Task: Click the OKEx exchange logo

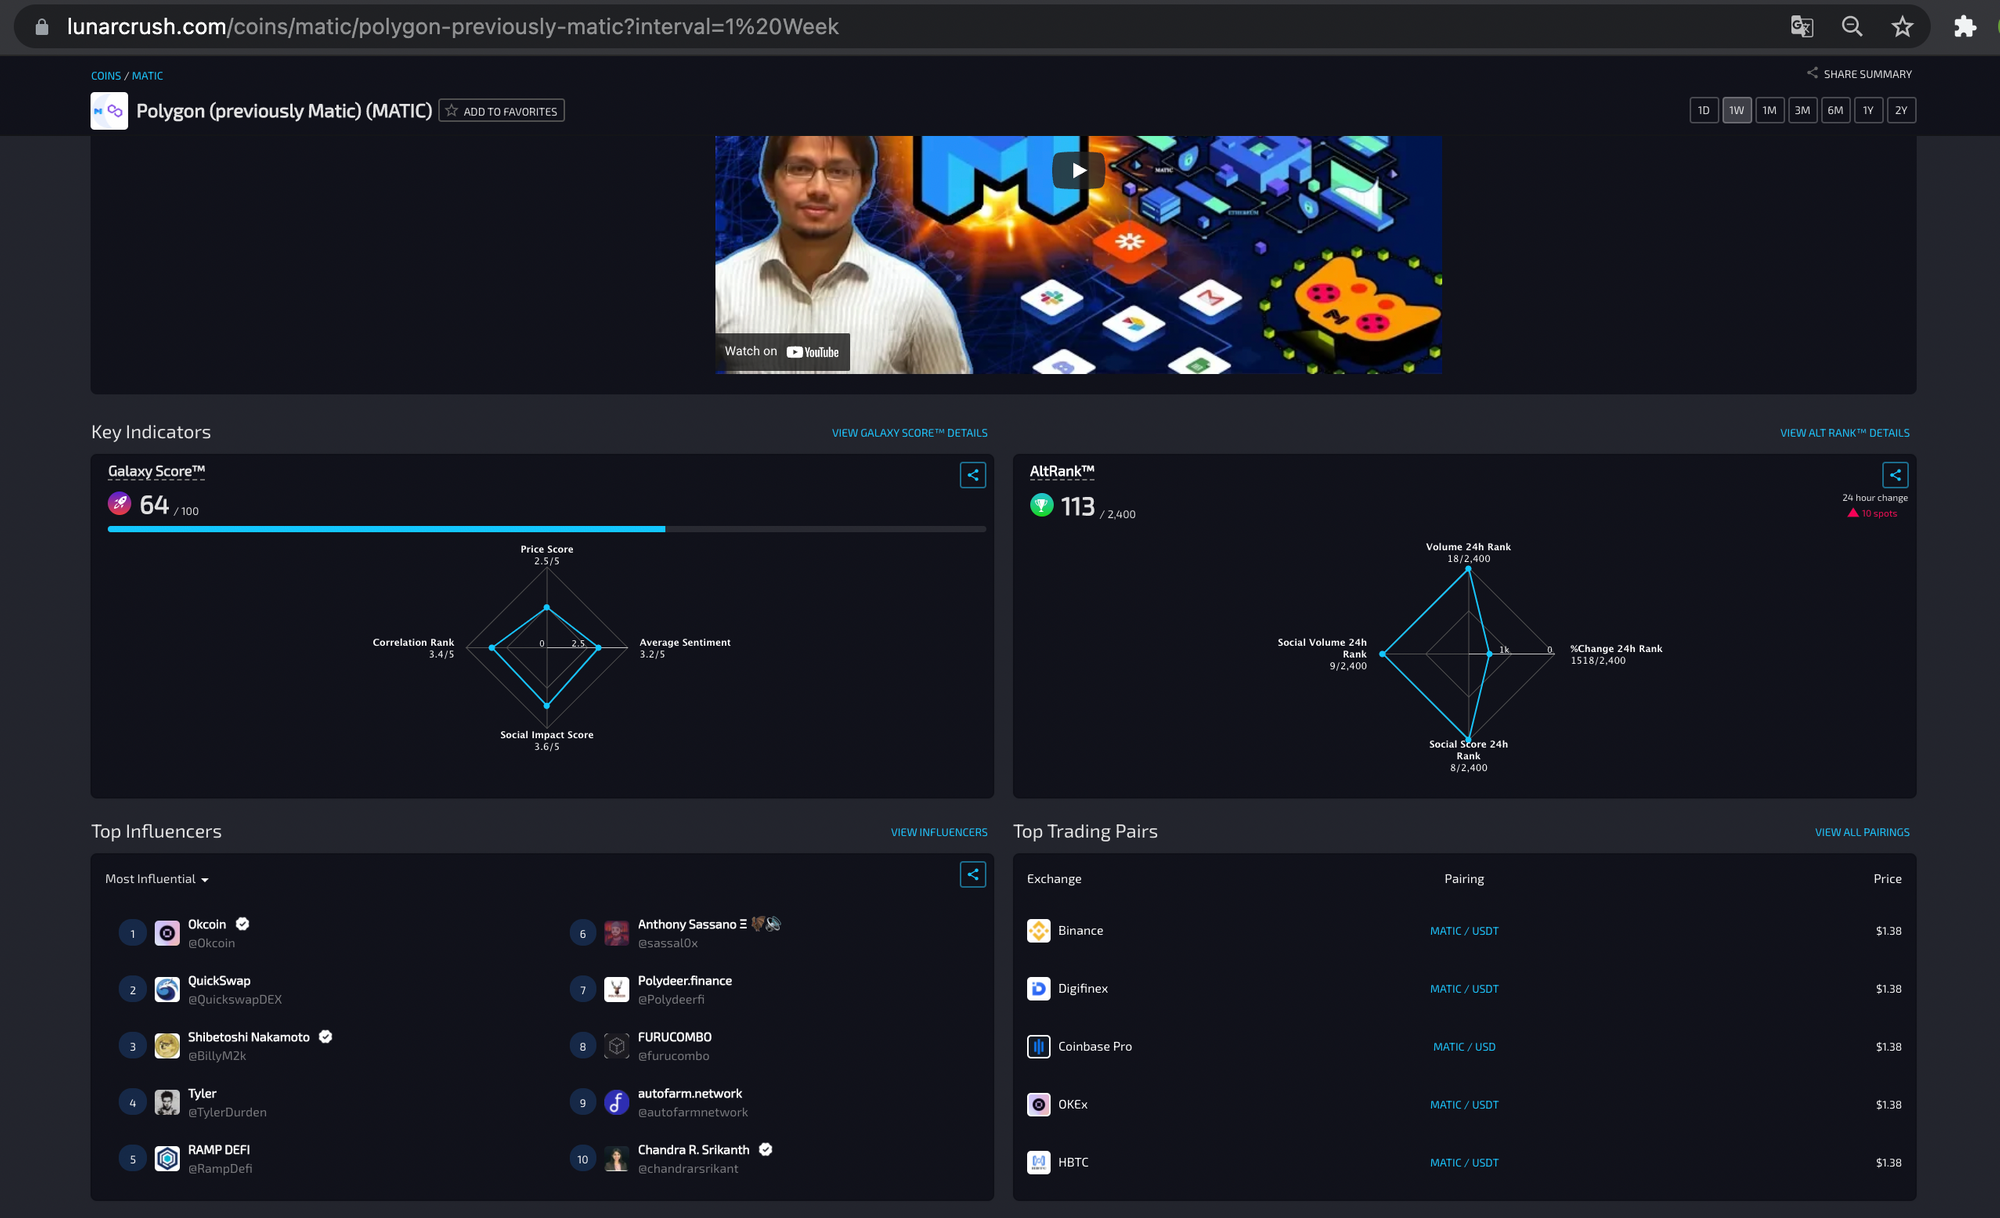Action: click(x=1038, y=1104)
